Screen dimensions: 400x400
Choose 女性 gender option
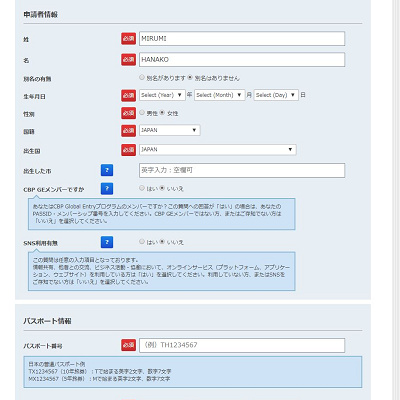pyautogui.click(x=162, y=113)
